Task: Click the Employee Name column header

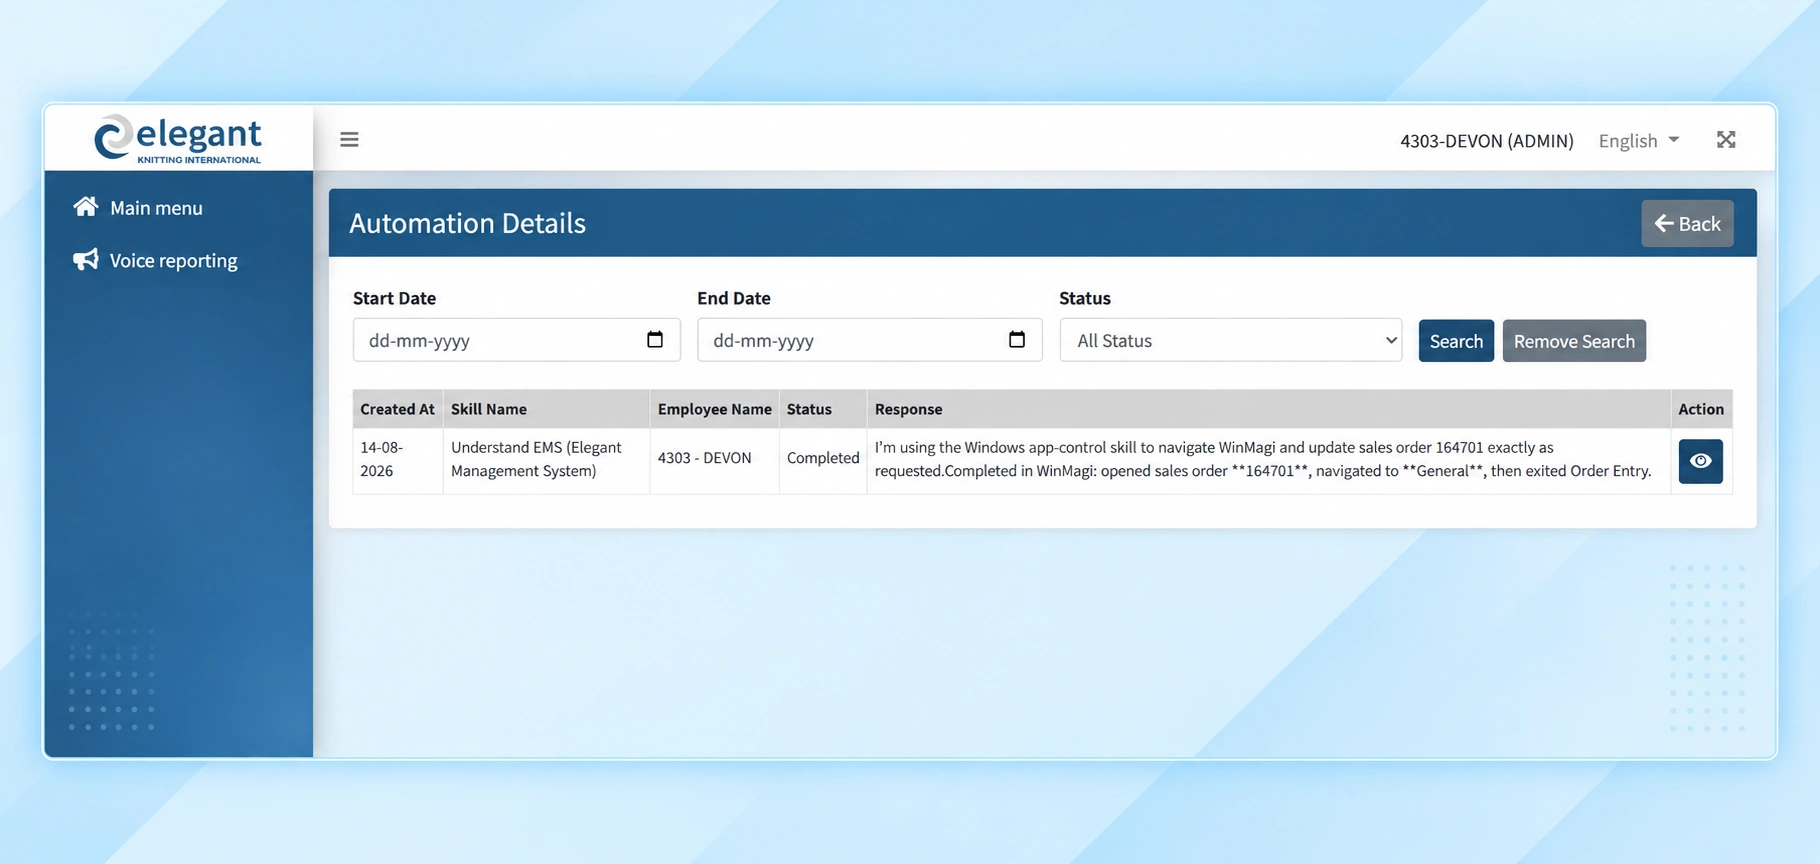Action: point(714,409)
